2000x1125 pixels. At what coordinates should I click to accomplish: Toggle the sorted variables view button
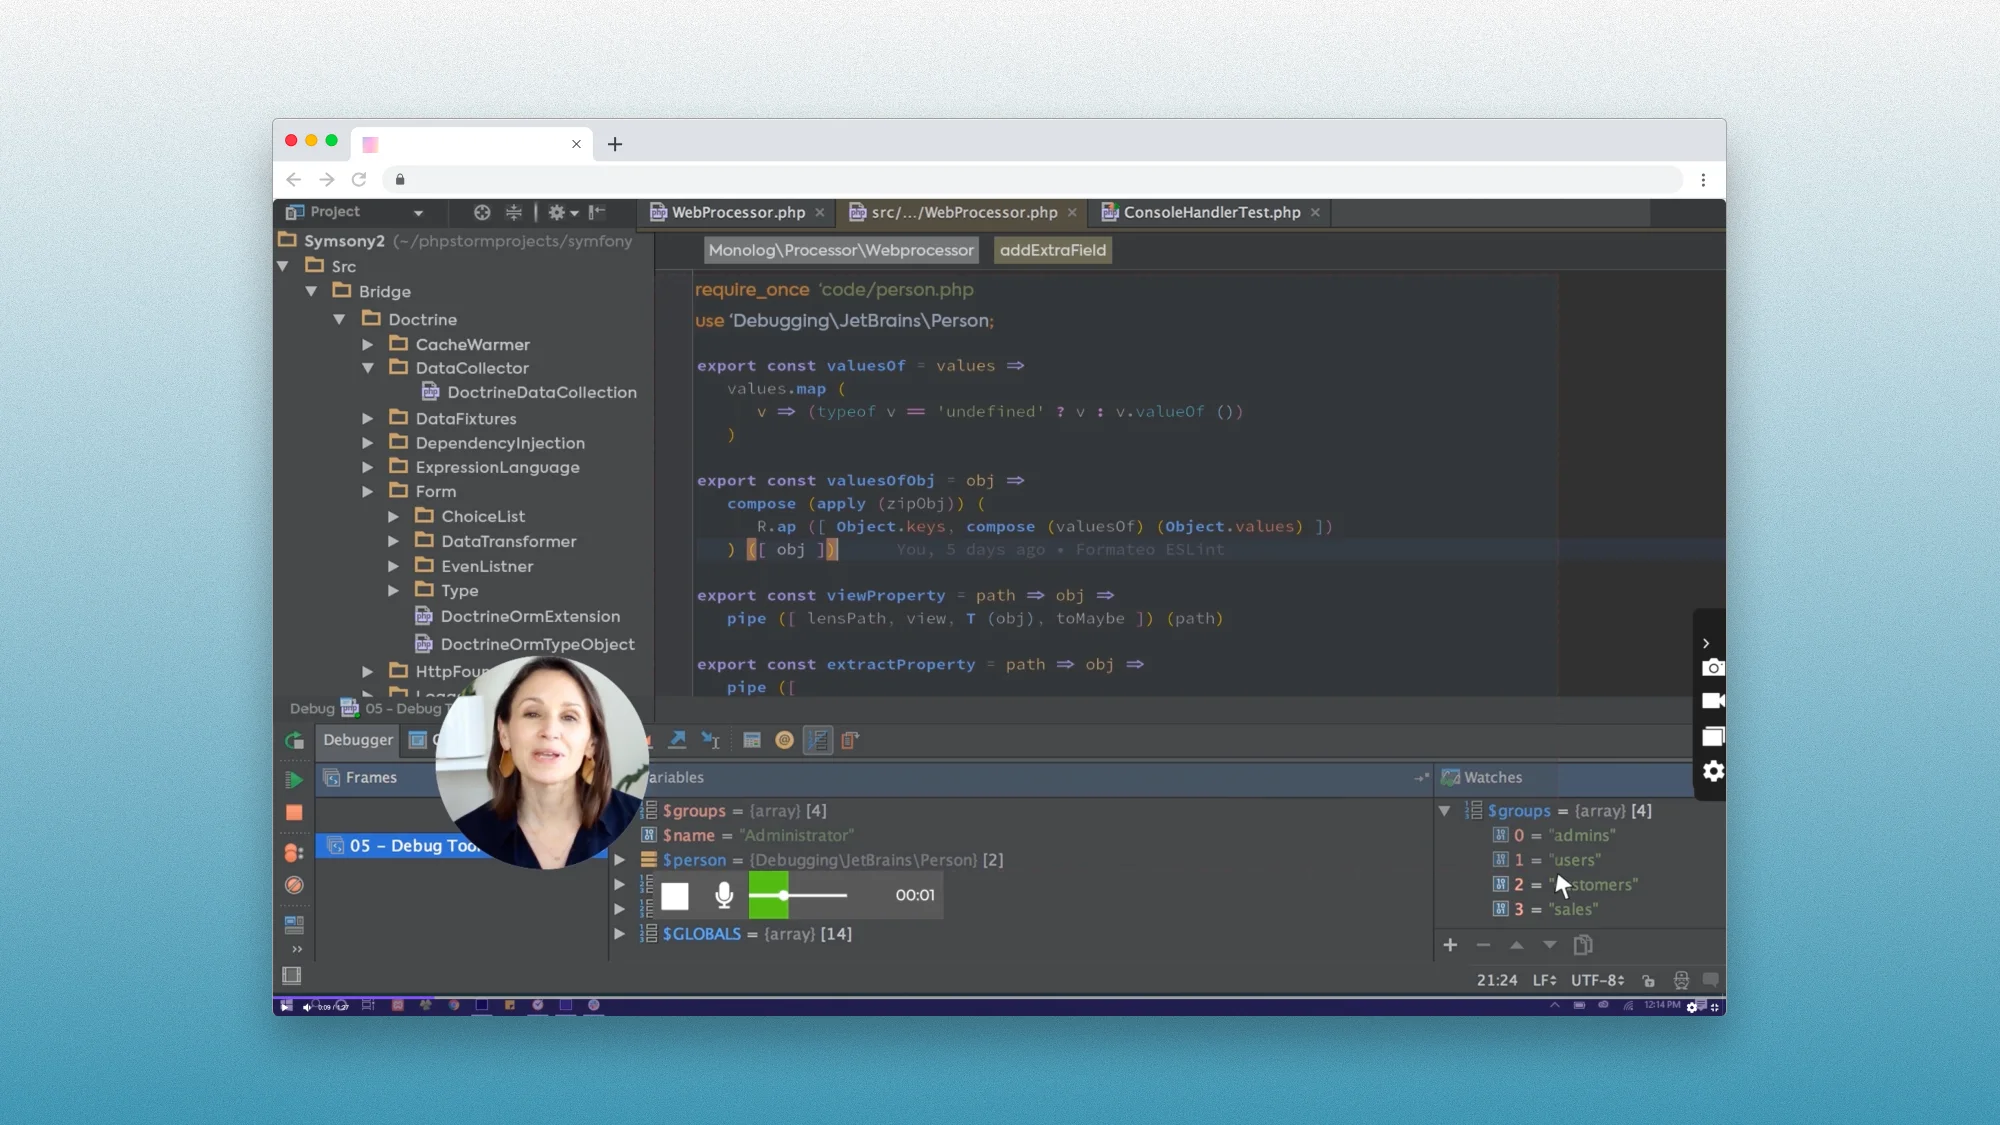(x=818, y=740)
